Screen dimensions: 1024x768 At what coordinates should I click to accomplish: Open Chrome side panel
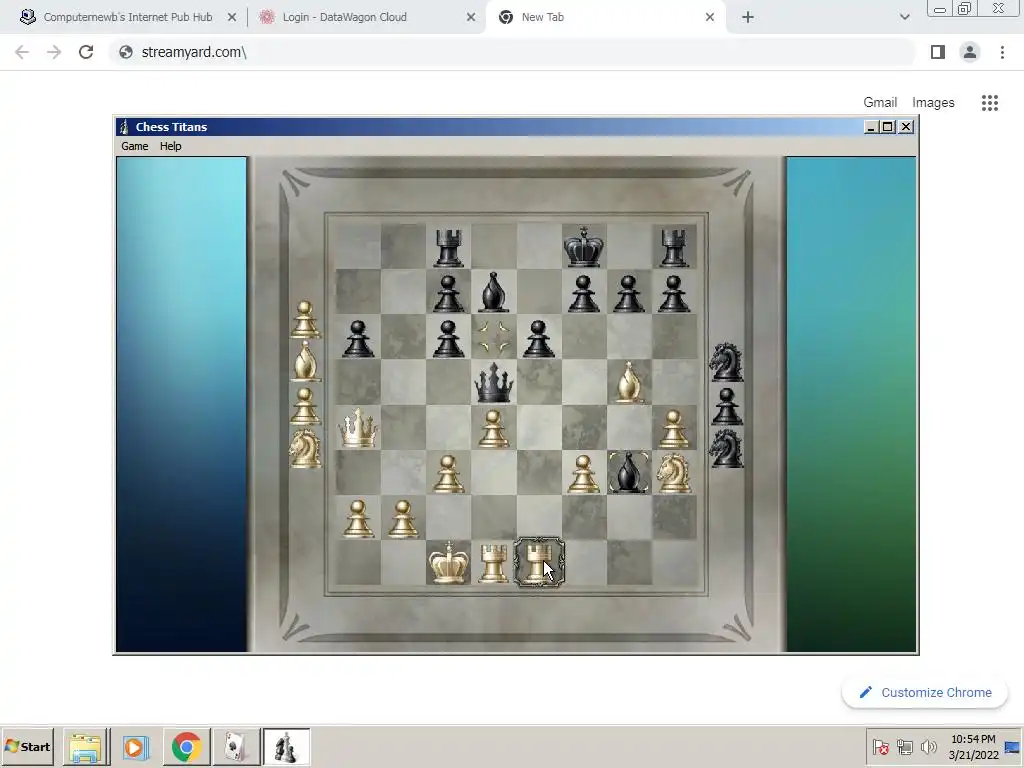(x=938, y=52)
